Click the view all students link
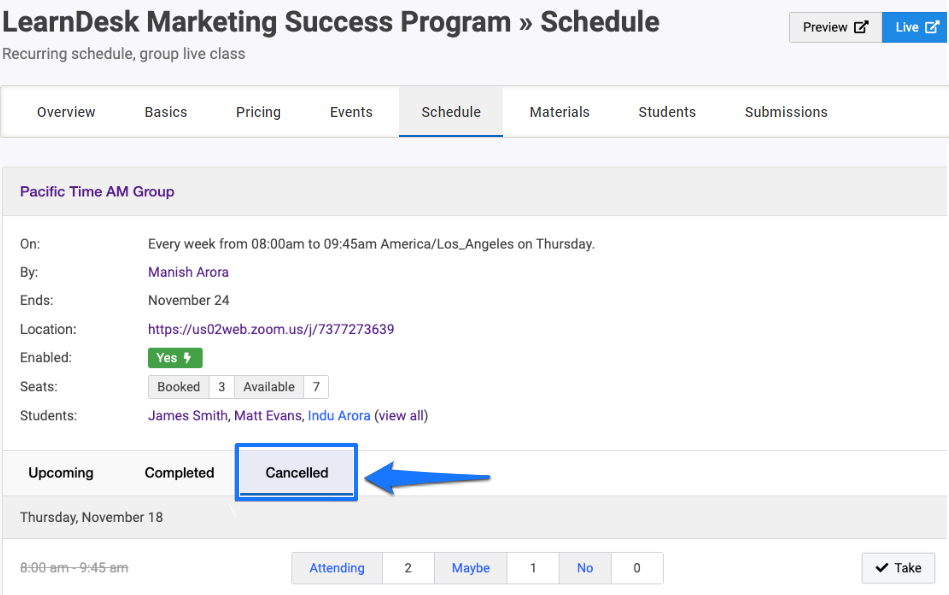 [x=401, y=416]
